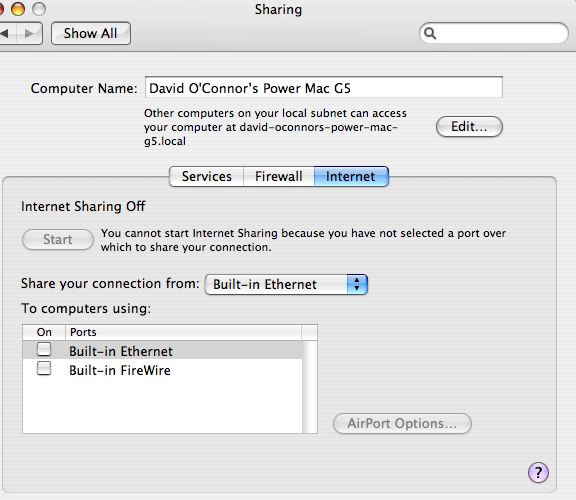Switch to the Firewall tab
Screen dimensions: 576x500
279,176
